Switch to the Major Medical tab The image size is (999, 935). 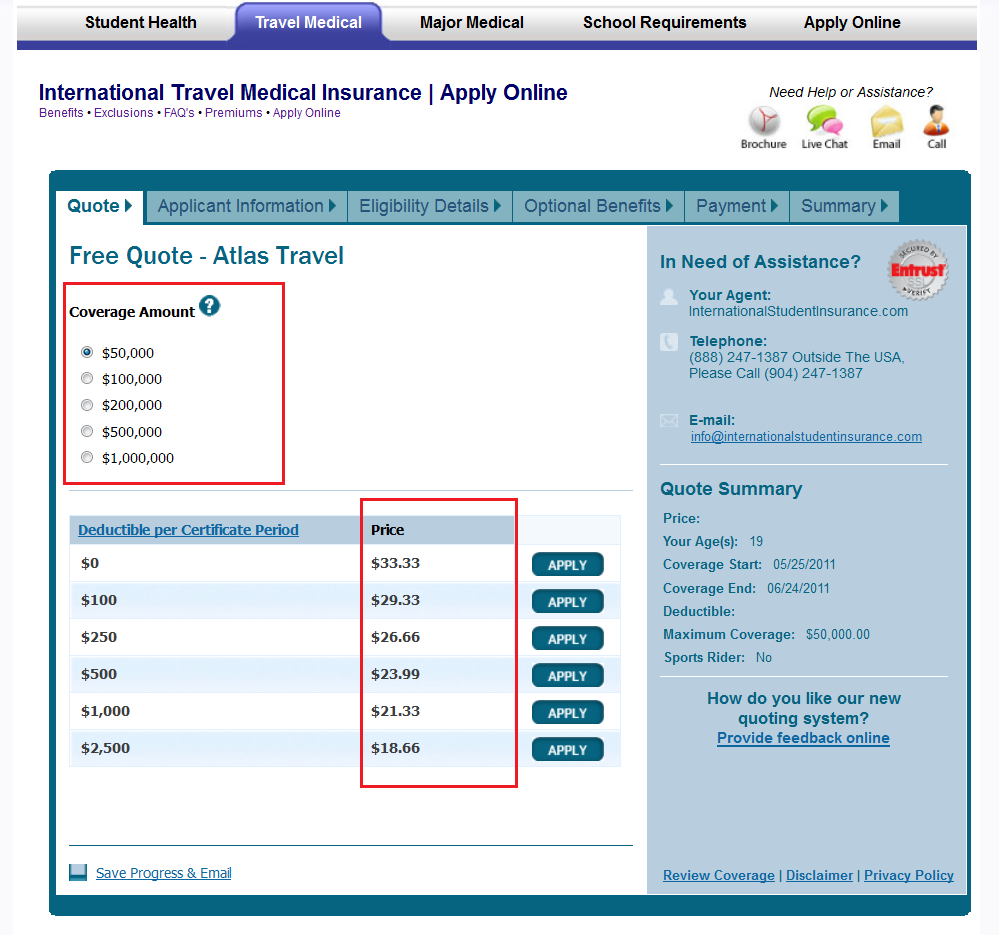471,21
